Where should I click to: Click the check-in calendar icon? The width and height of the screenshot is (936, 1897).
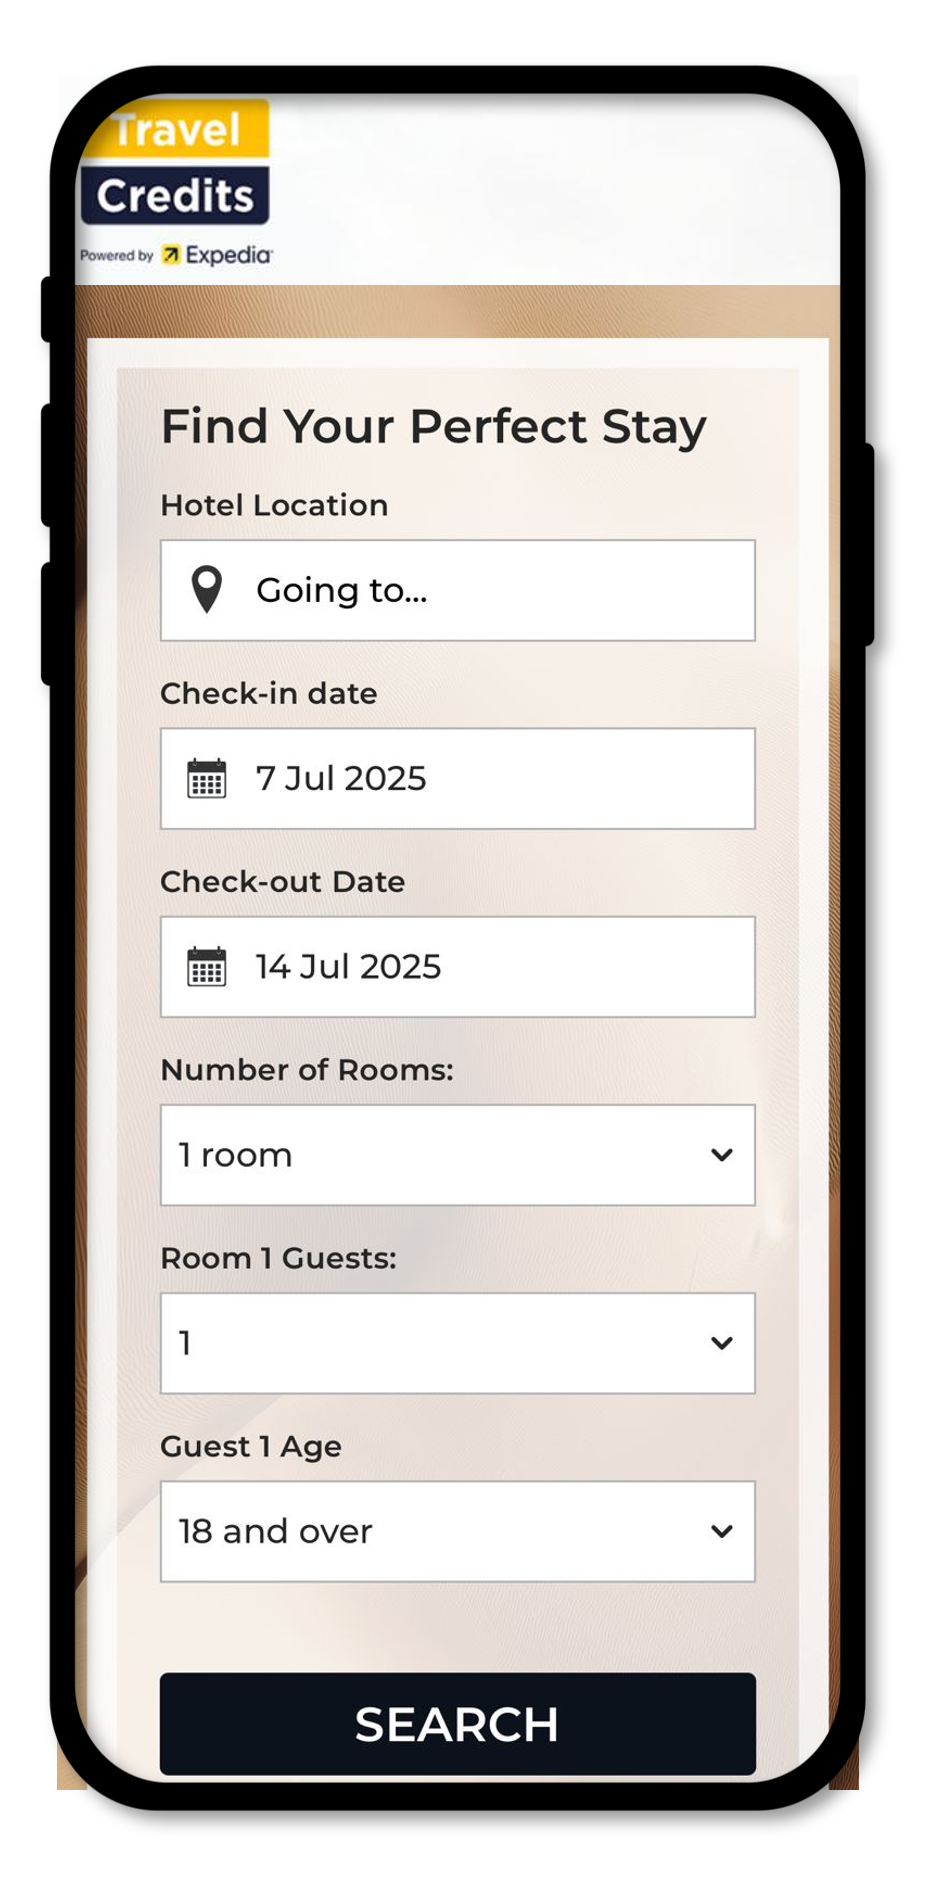tap(207, 778)
